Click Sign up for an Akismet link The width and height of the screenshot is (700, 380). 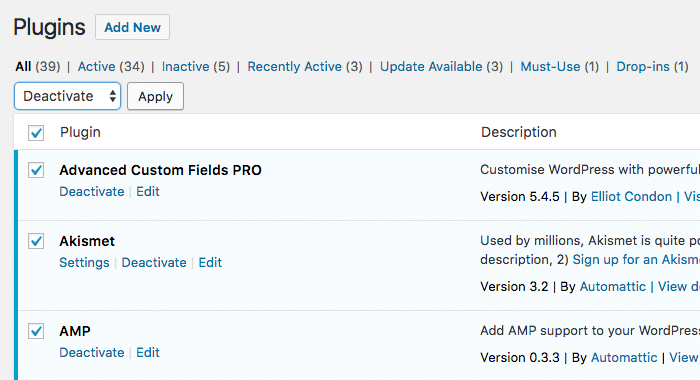[x=636, y=259]
